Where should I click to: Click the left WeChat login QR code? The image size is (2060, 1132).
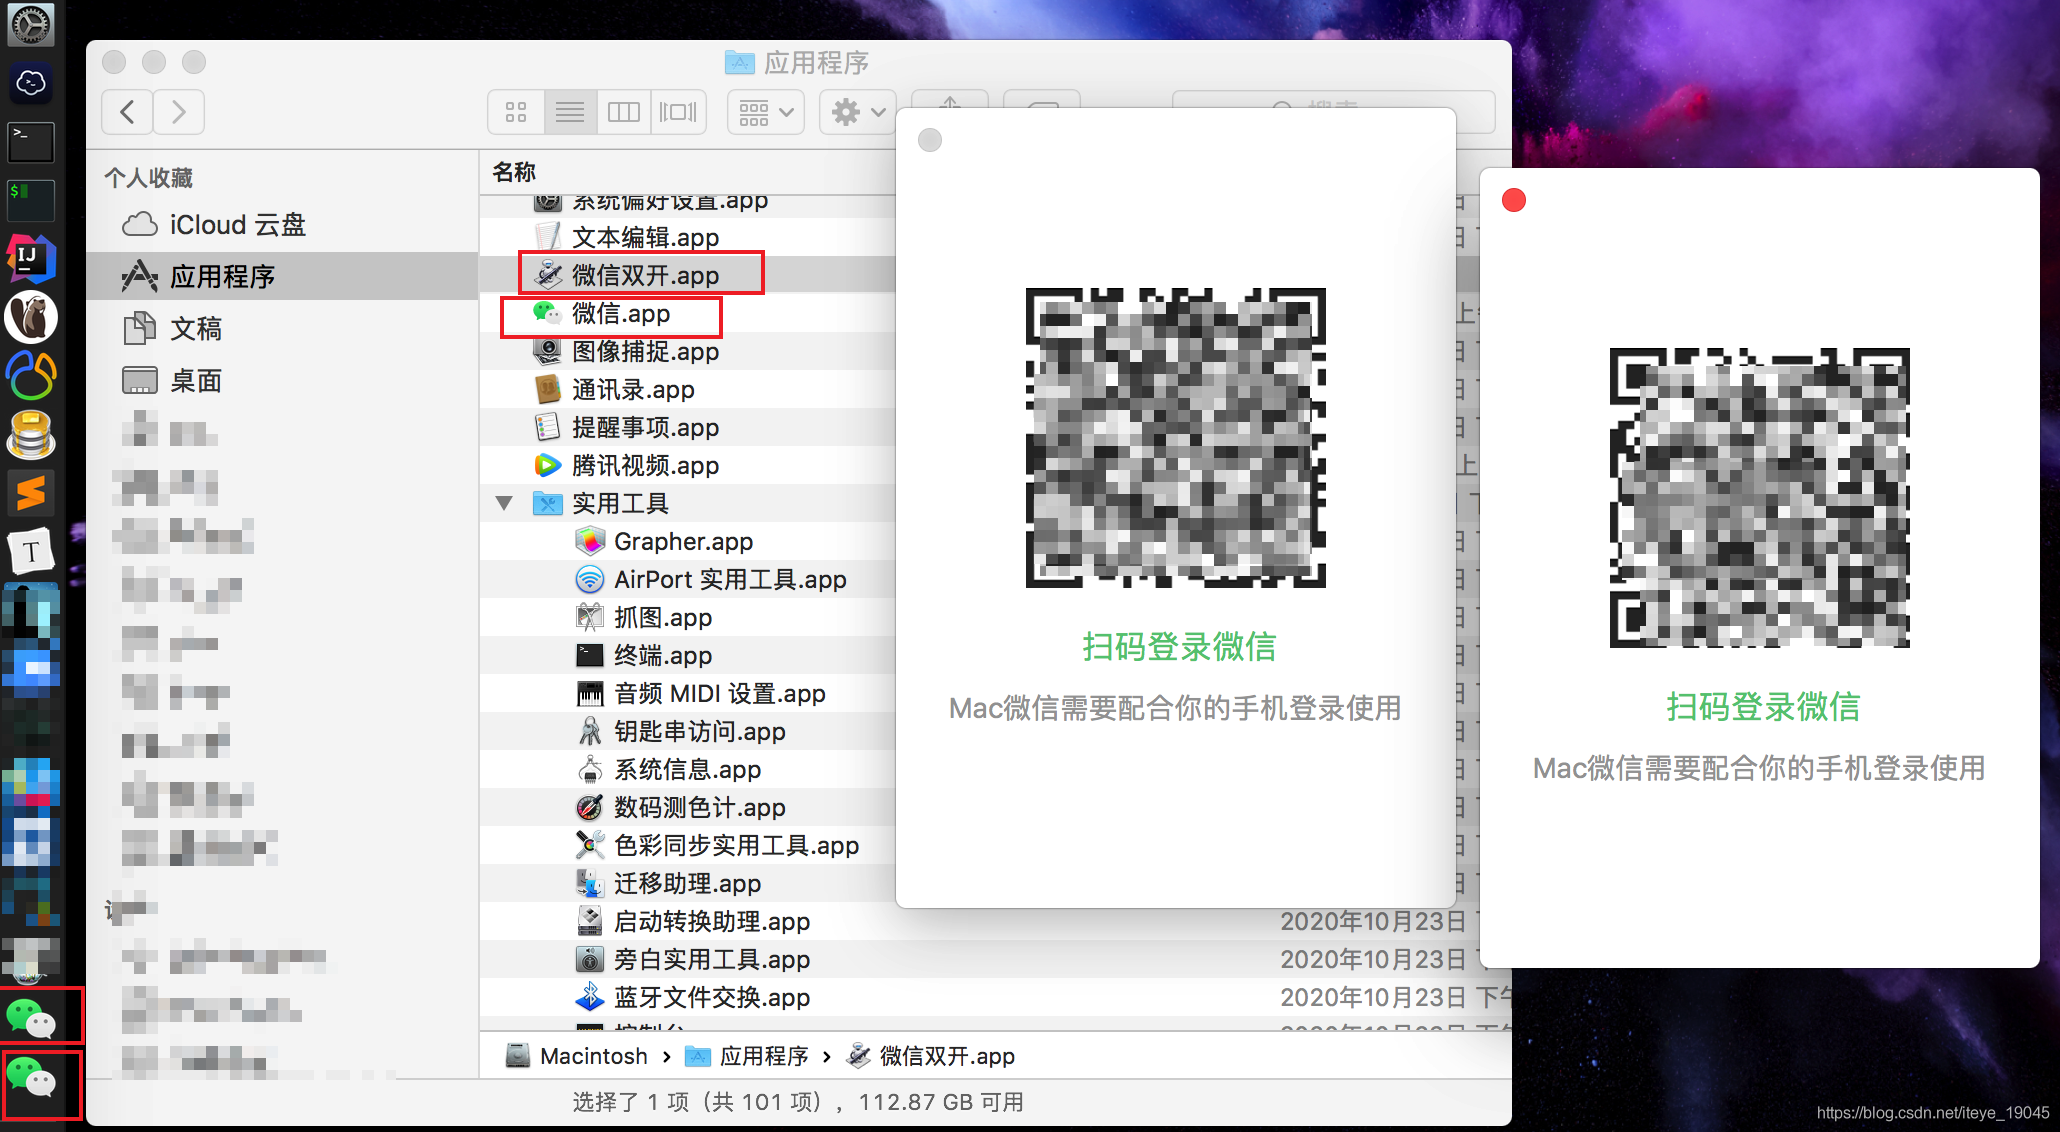click(1176, 438)
